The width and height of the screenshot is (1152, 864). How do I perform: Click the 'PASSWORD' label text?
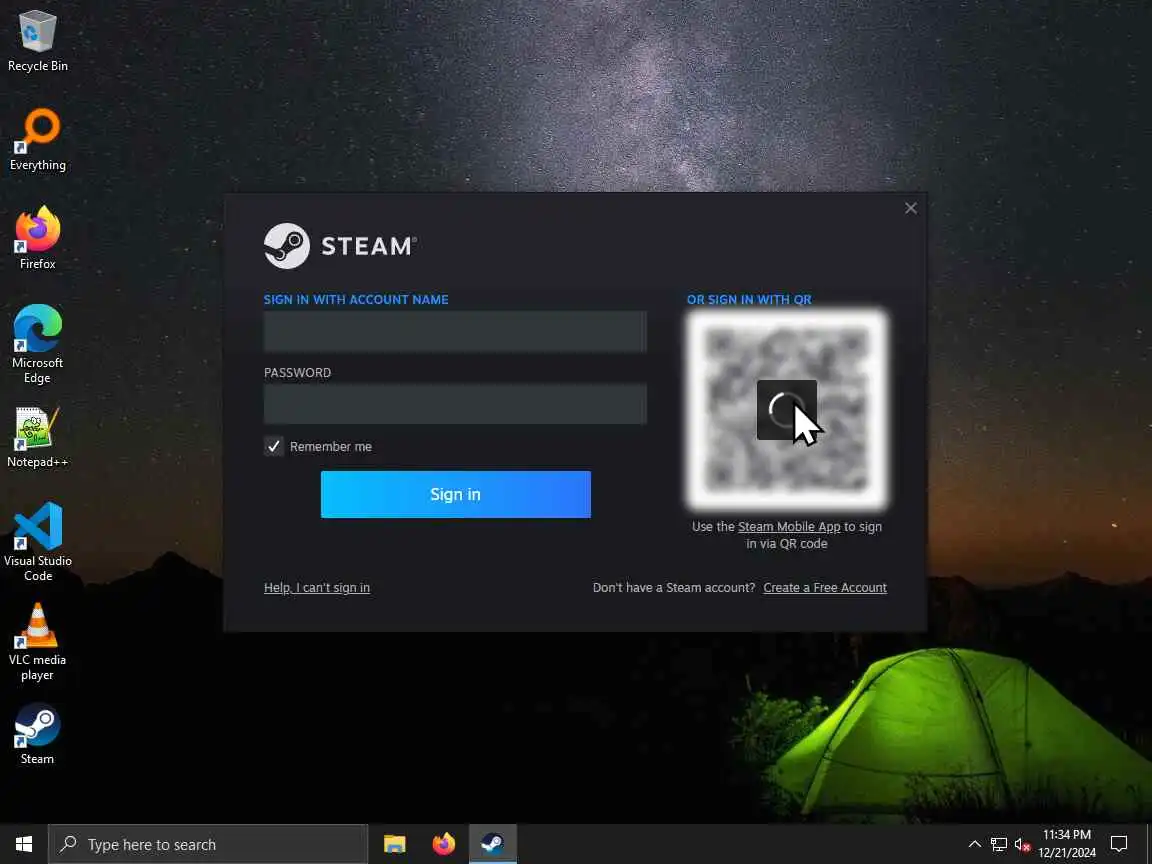pos(298,372)
